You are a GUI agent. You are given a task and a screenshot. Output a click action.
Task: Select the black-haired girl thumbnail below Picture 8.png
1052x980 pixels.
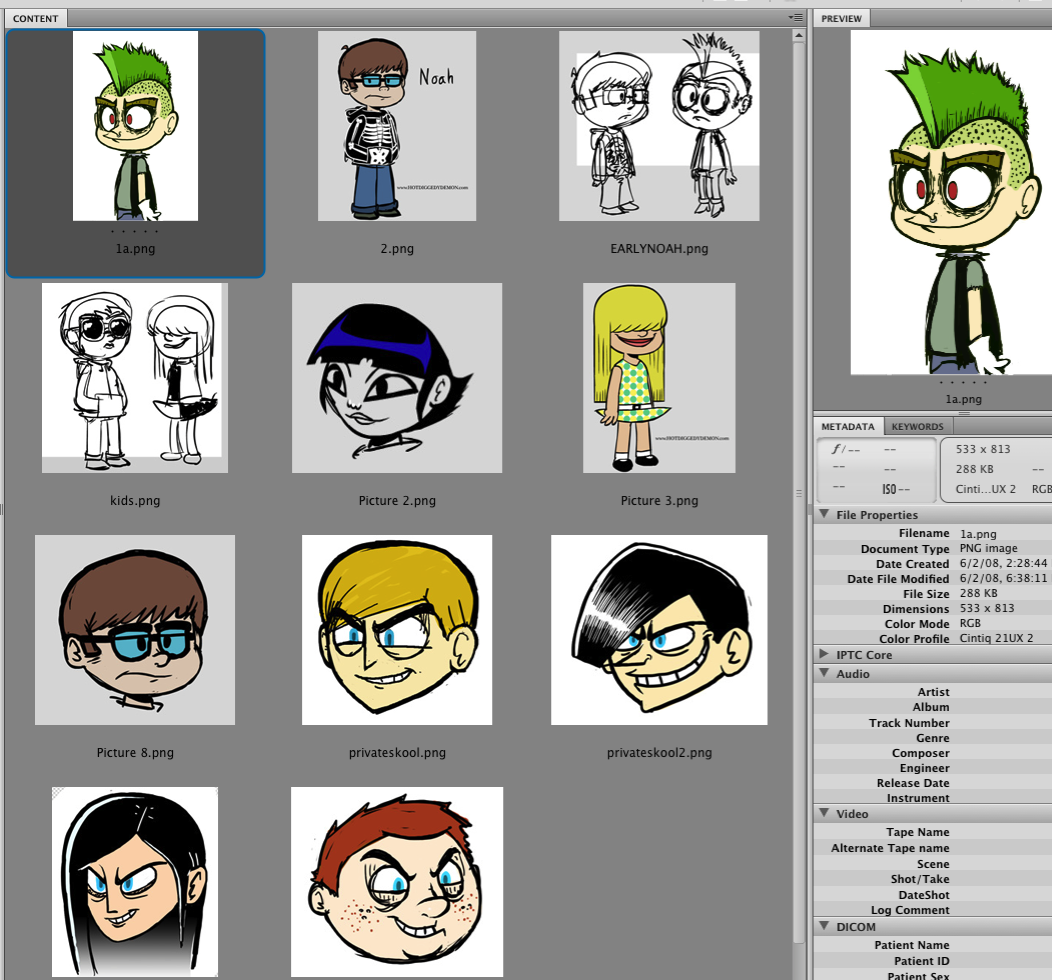[135, 881]
